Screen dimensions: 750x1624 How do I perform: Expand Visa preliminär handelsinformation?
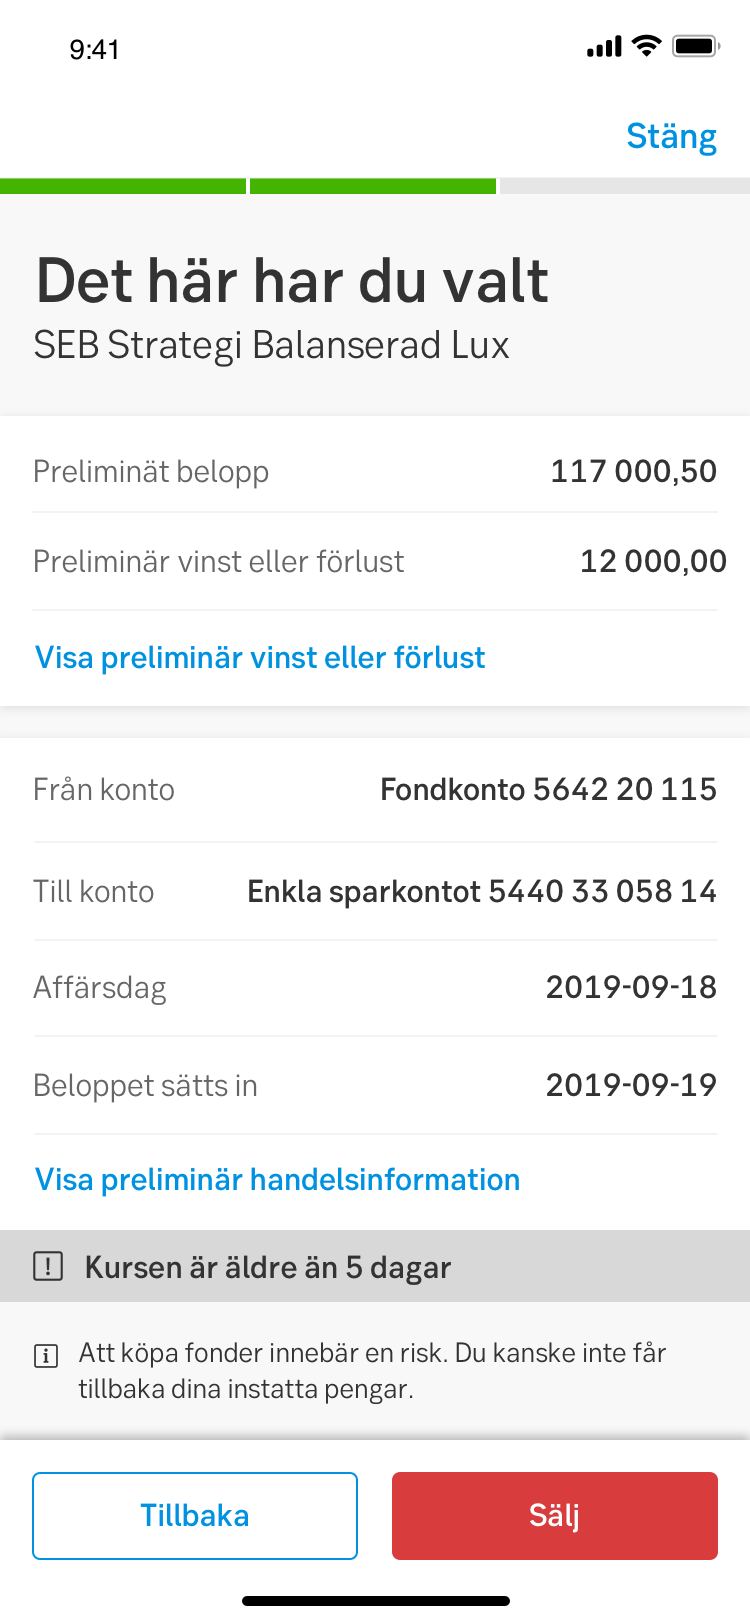pos(277,1179)
